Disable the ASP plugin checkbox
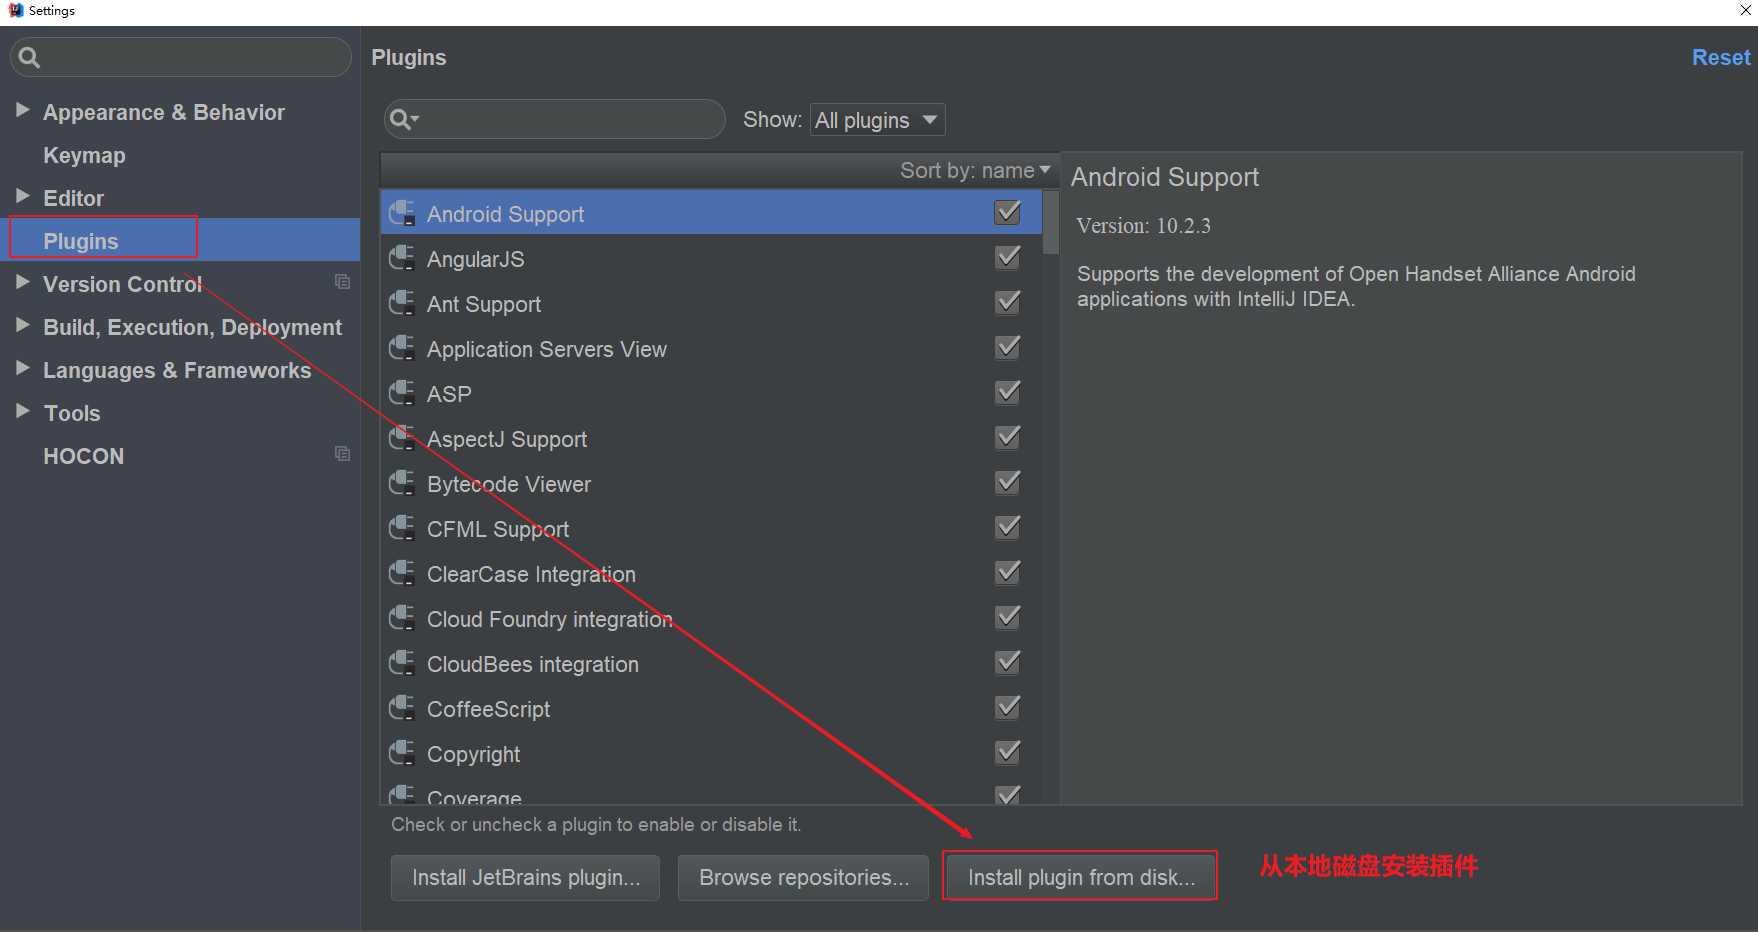Image resolution: width=1758 pixels, height=932 pixels. 1008,392
